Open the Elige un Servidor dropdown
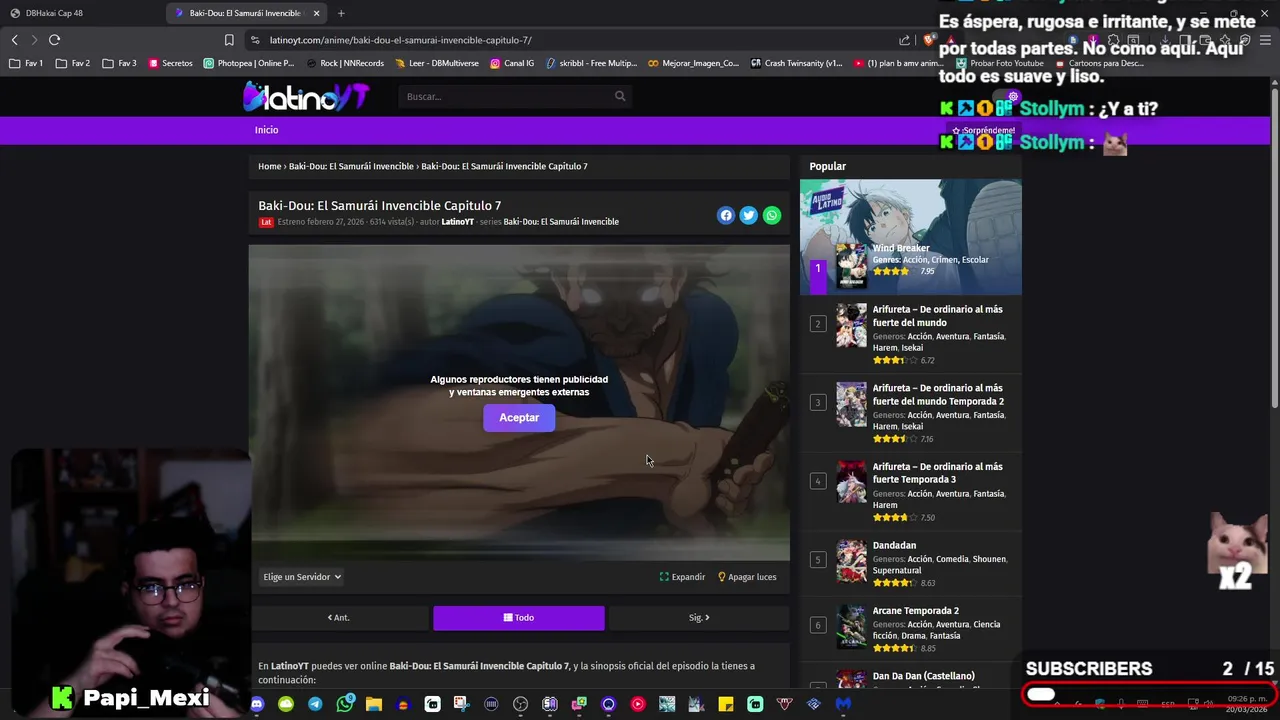Viewport: 1280px width, 720px height. pyautogui.click(x=302, y=577)
